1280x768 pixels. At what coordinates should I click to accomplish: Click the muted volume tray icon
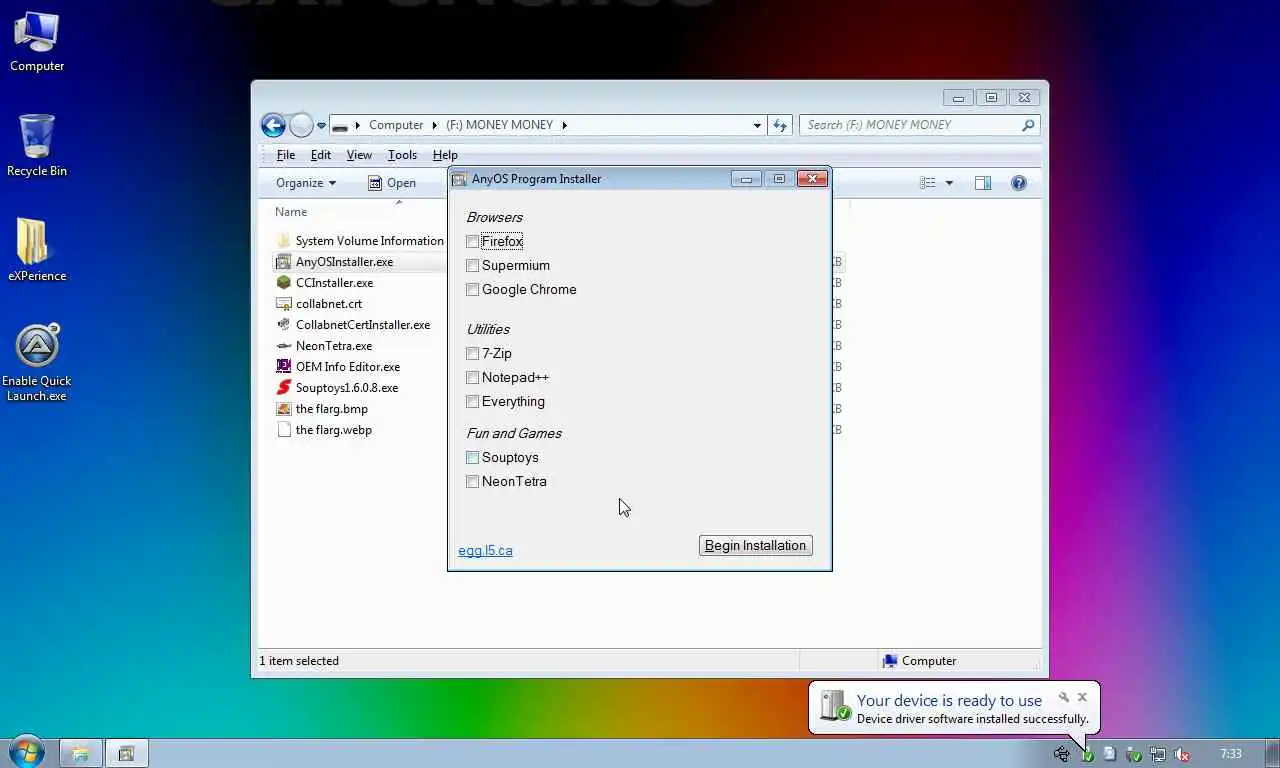coord(1182,755)
